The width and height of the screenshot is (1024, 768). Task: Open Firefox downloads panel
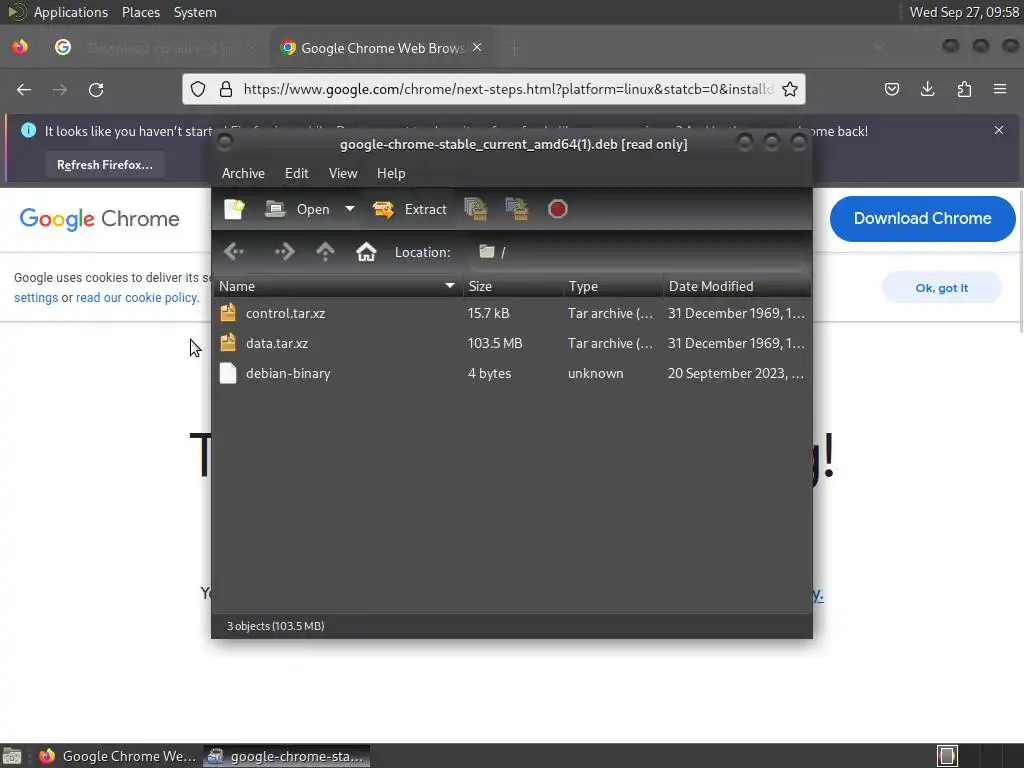[x=927, y=89]
